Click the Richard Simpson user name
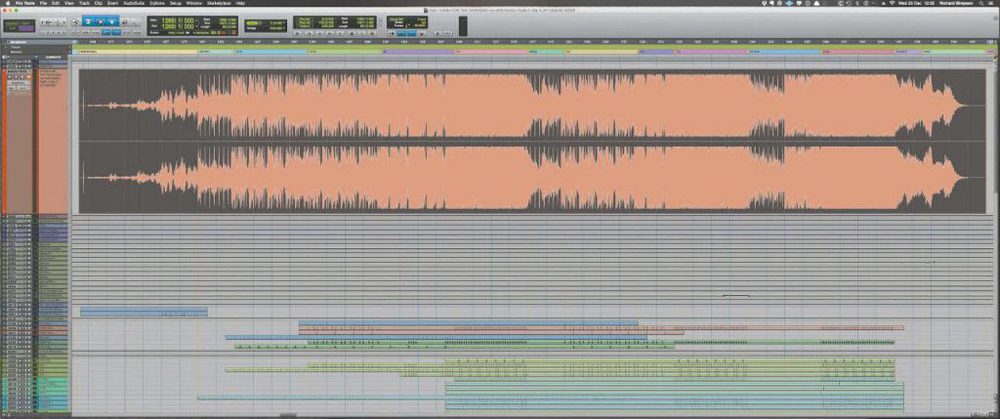 956,3
